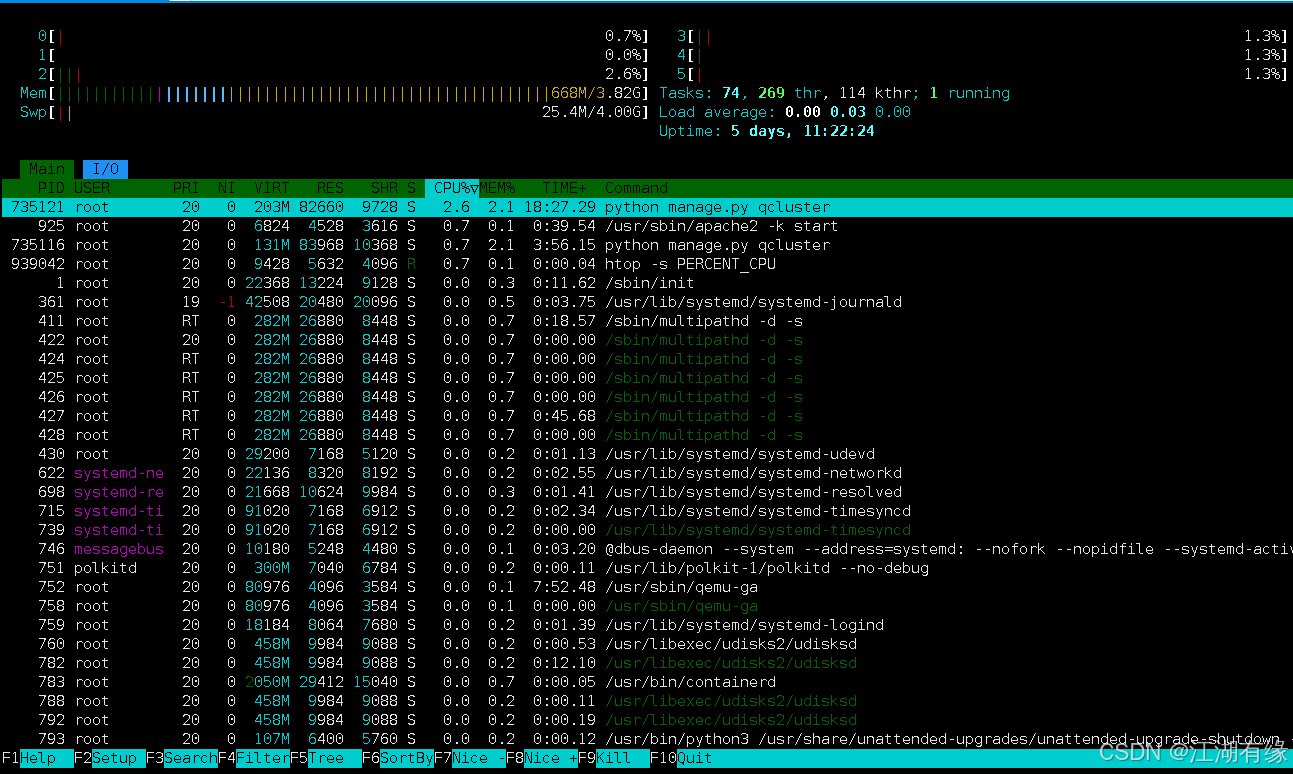Click the 668M/3.82G memory value
Image resolution: width=1293 pixels, height=774 pixels.
tap(596, 93)
